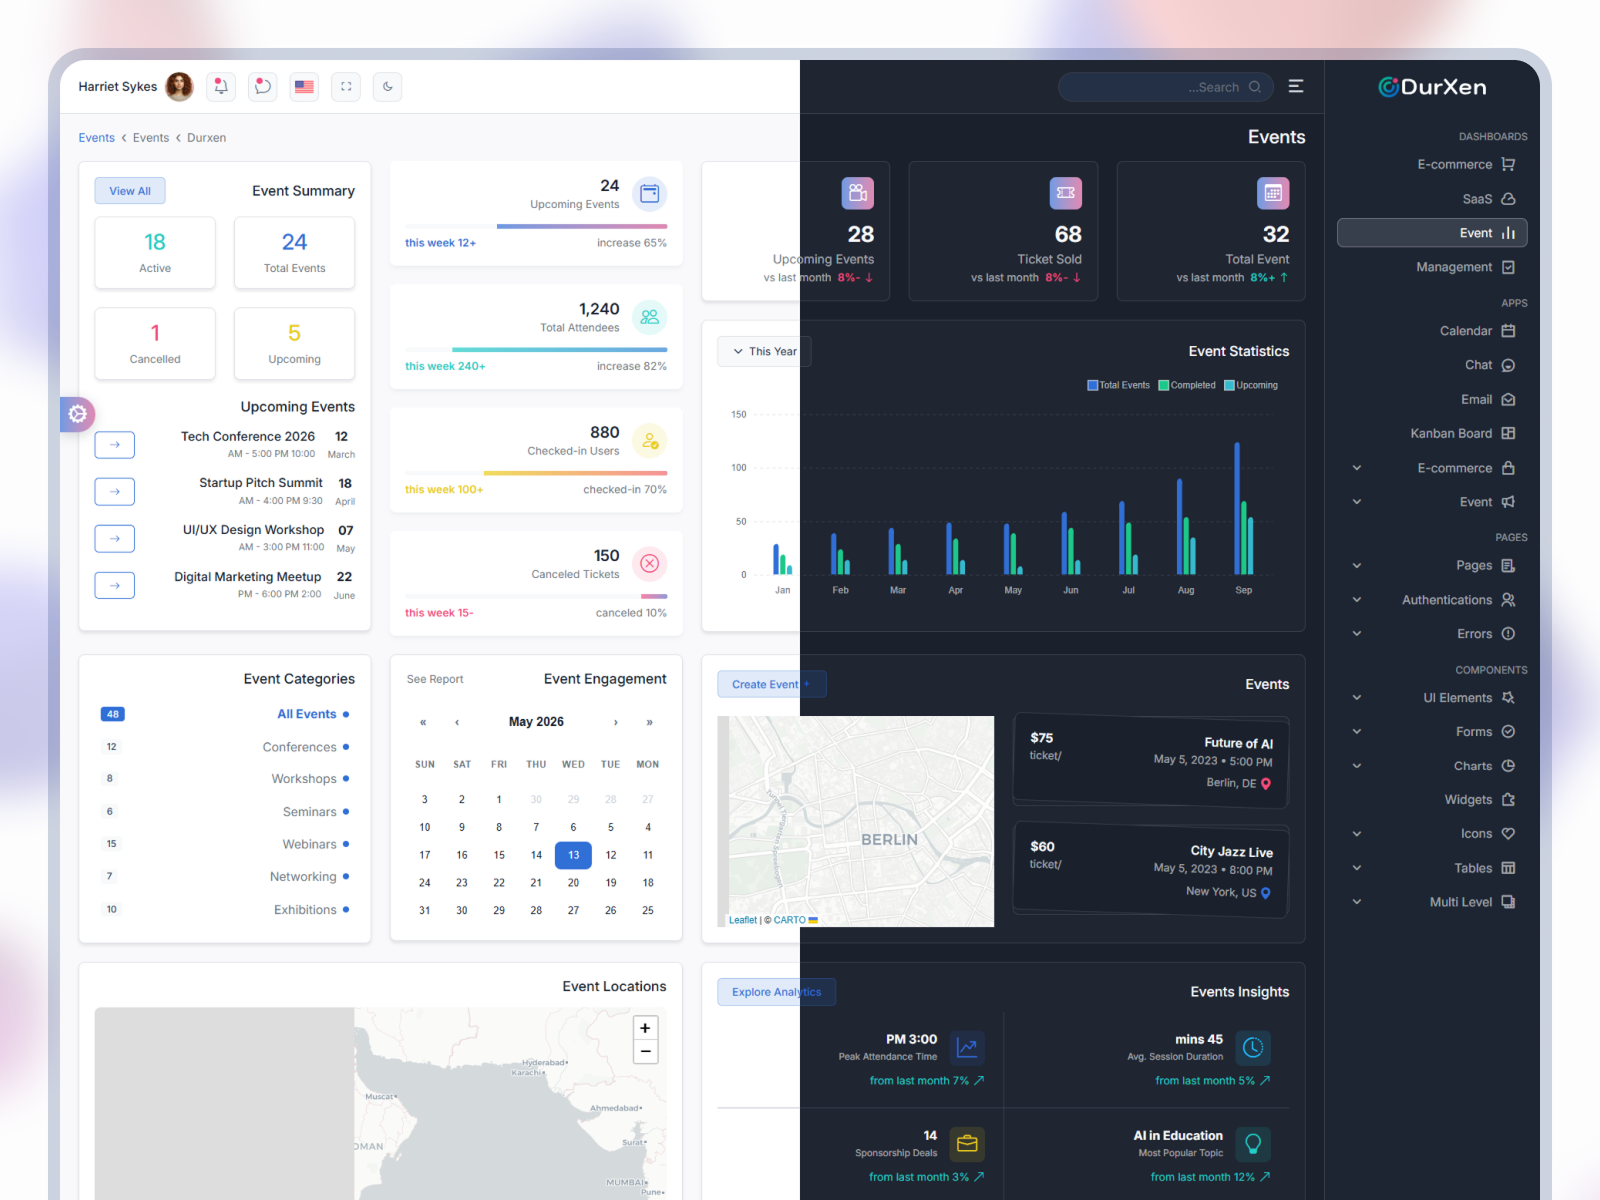Select date 13 in May 2026 calendar
This screenshot has width=1600, height=1200.
click(573, 855)
